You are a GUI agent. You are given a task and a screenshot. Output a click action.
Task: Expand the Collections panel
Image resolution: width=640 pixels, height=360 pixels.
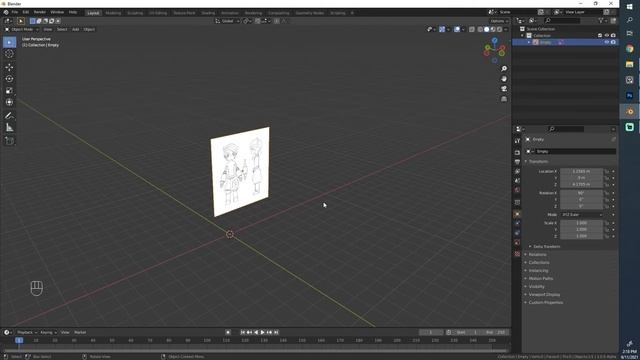point(539,262)
